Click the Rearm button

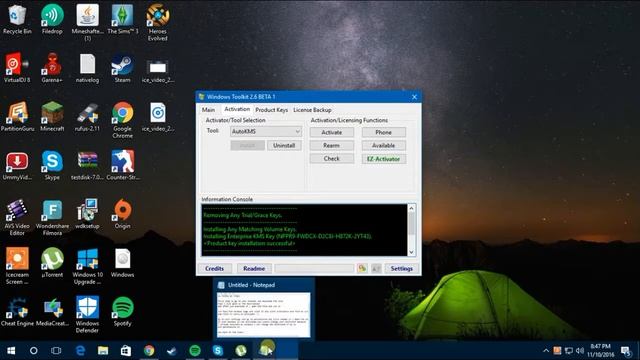pos(331,145)
